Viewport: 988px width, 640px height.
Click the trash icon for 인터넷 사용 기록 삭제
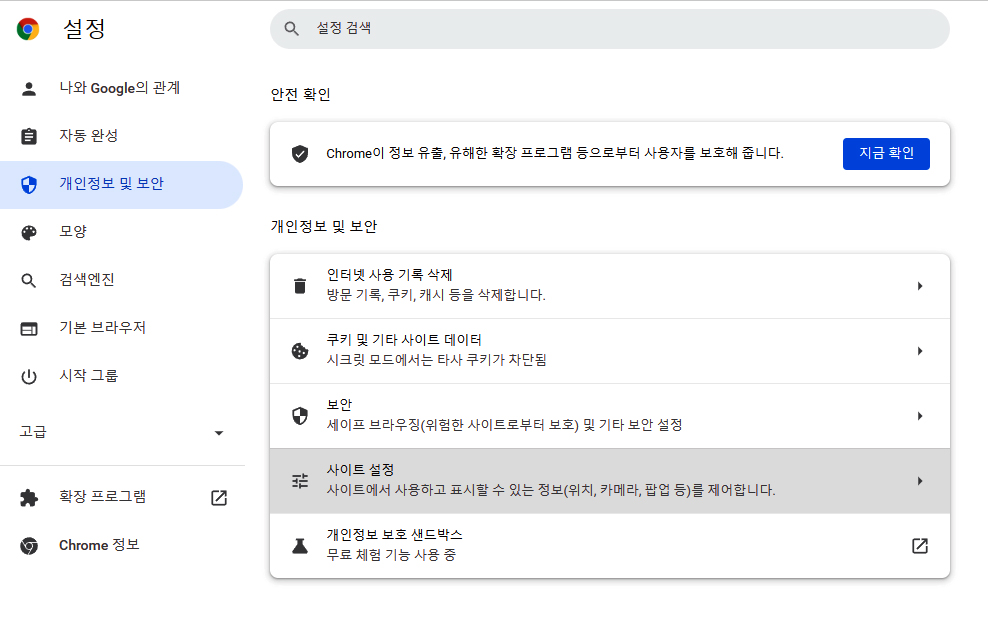click(299, 286)
